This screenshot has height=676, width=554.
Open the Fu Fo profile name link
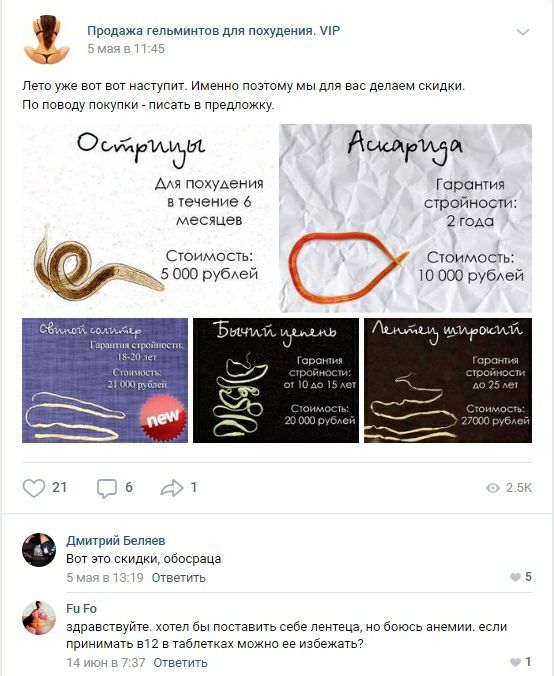click(81, 609)
